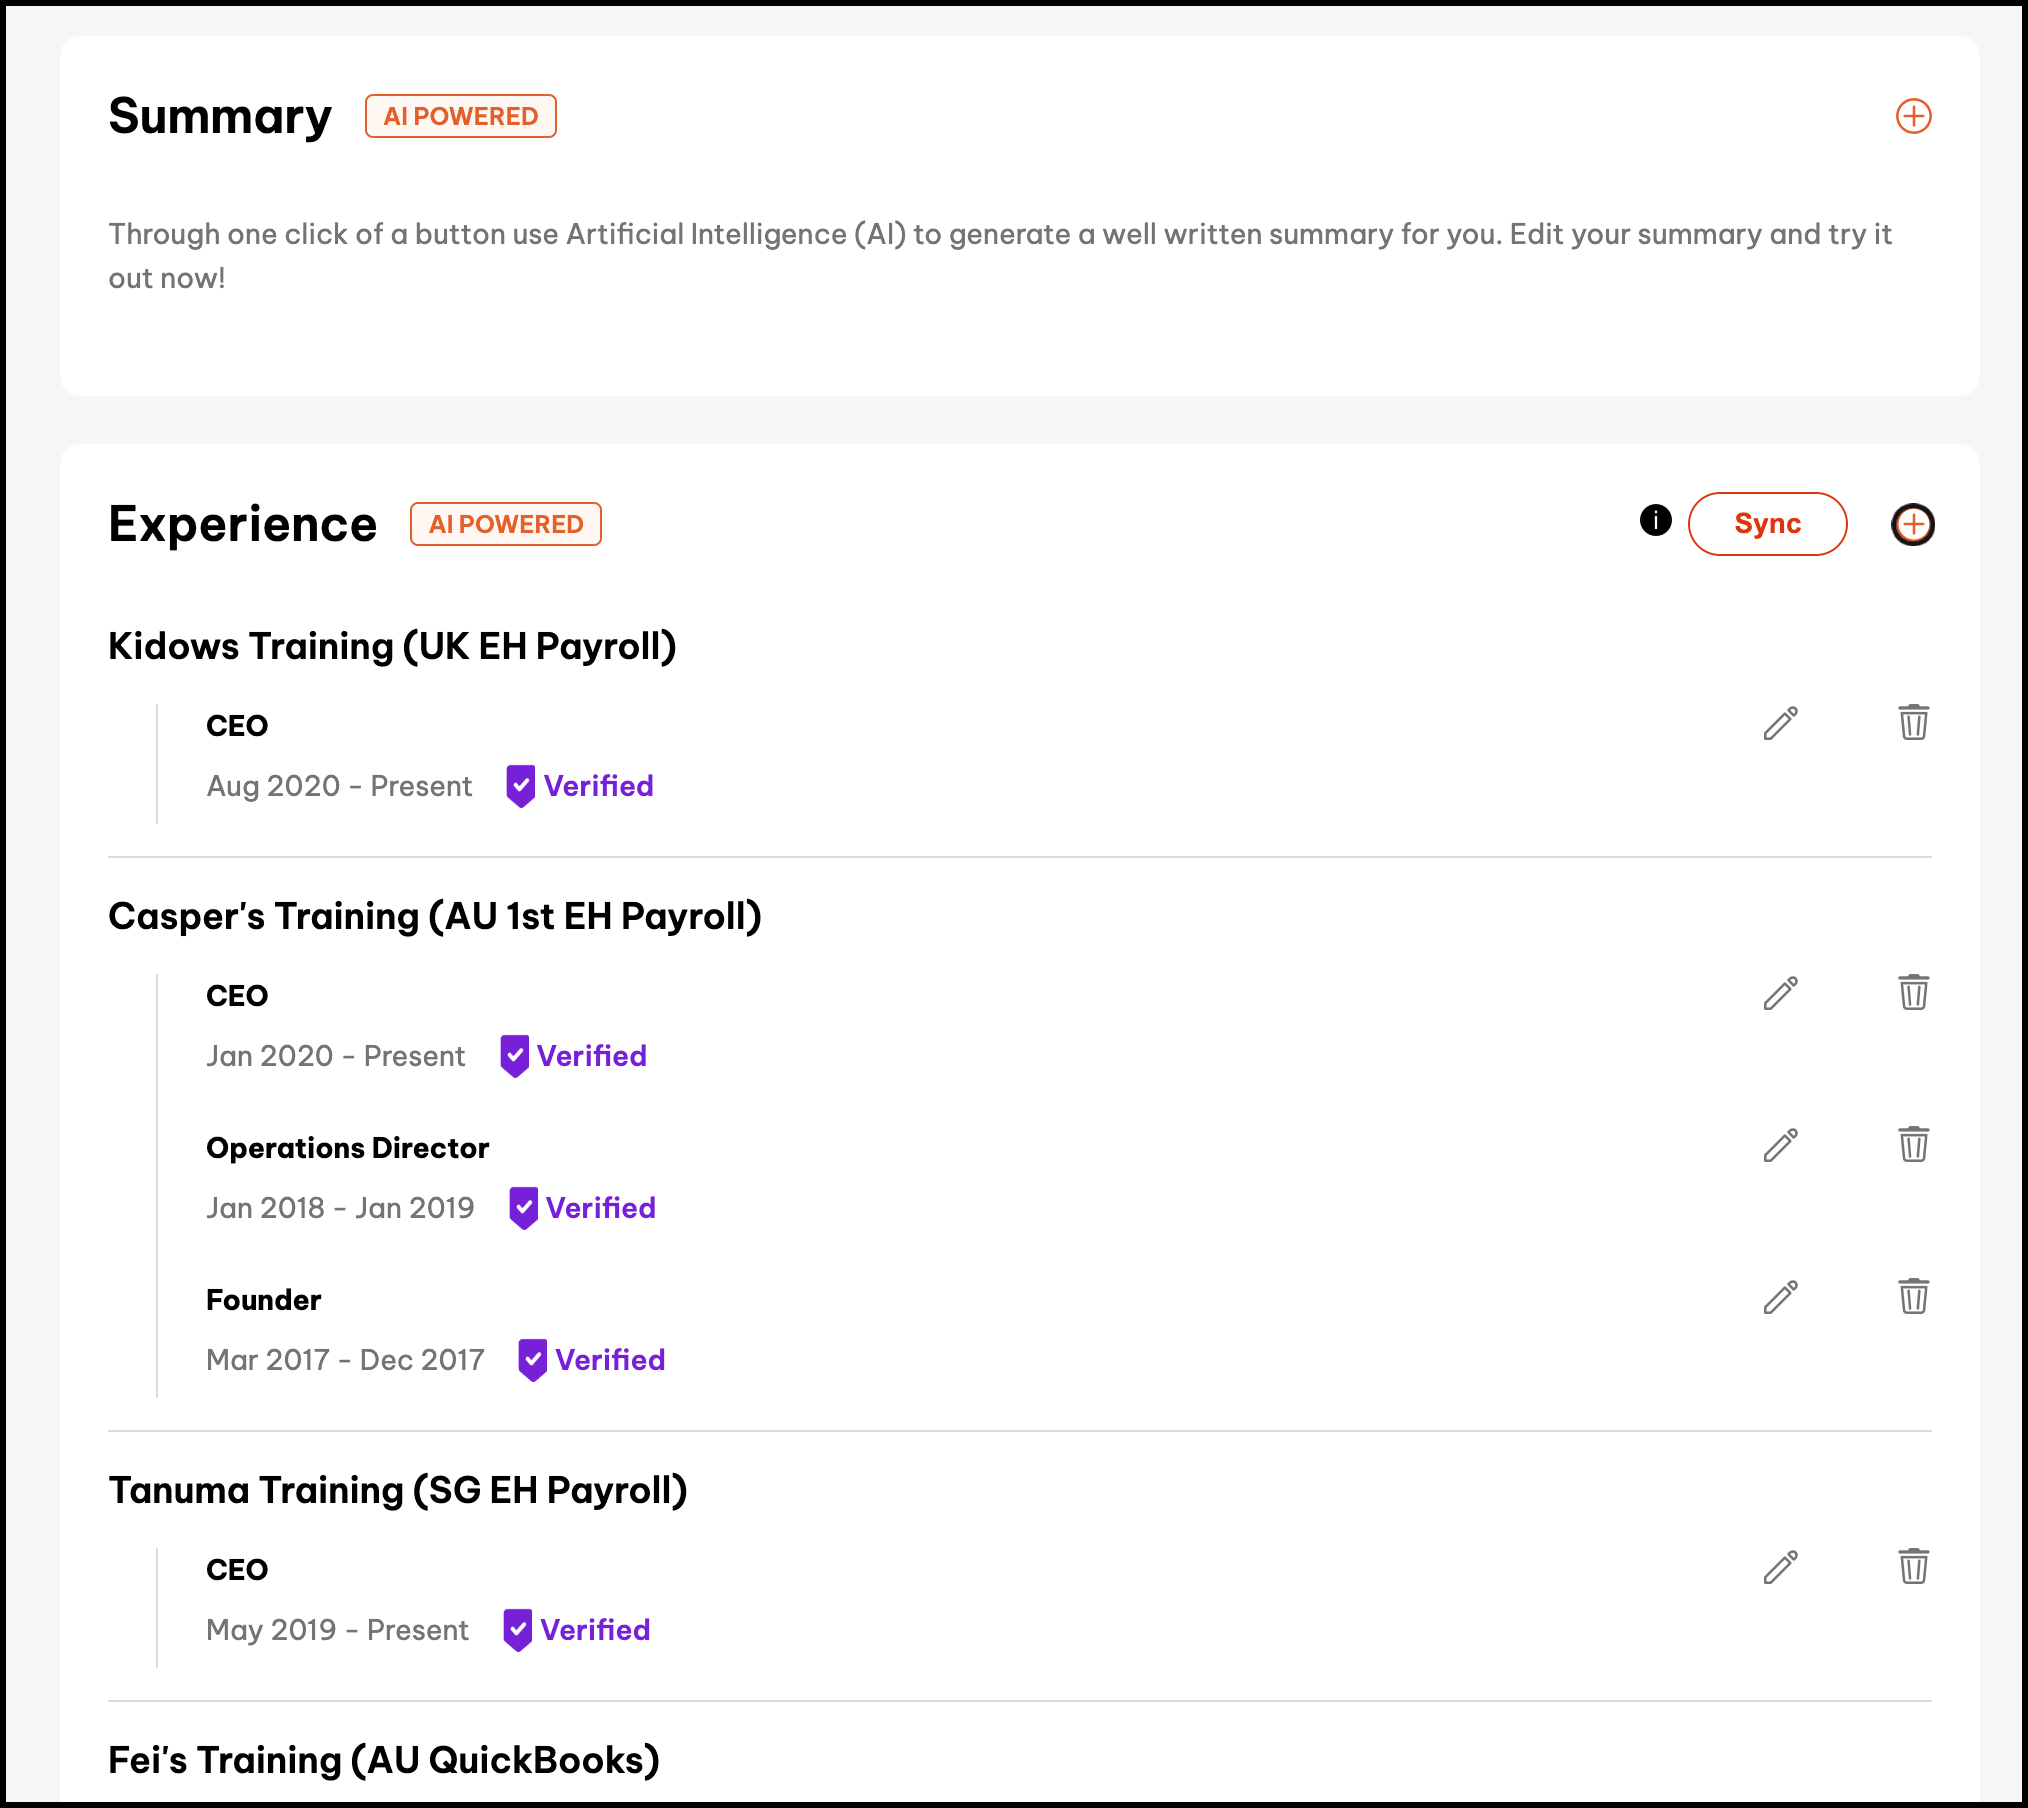Screen dimensions: 2028x1808
Task: Click Verified badge next to Mar 2017 - Dec 2017
Action: 592,1360
